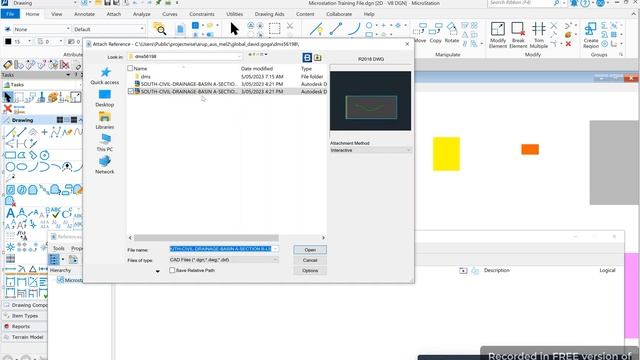
Task: Switch to the Drawing Aids ribbon tab
Action: click(x=269, y=14)
